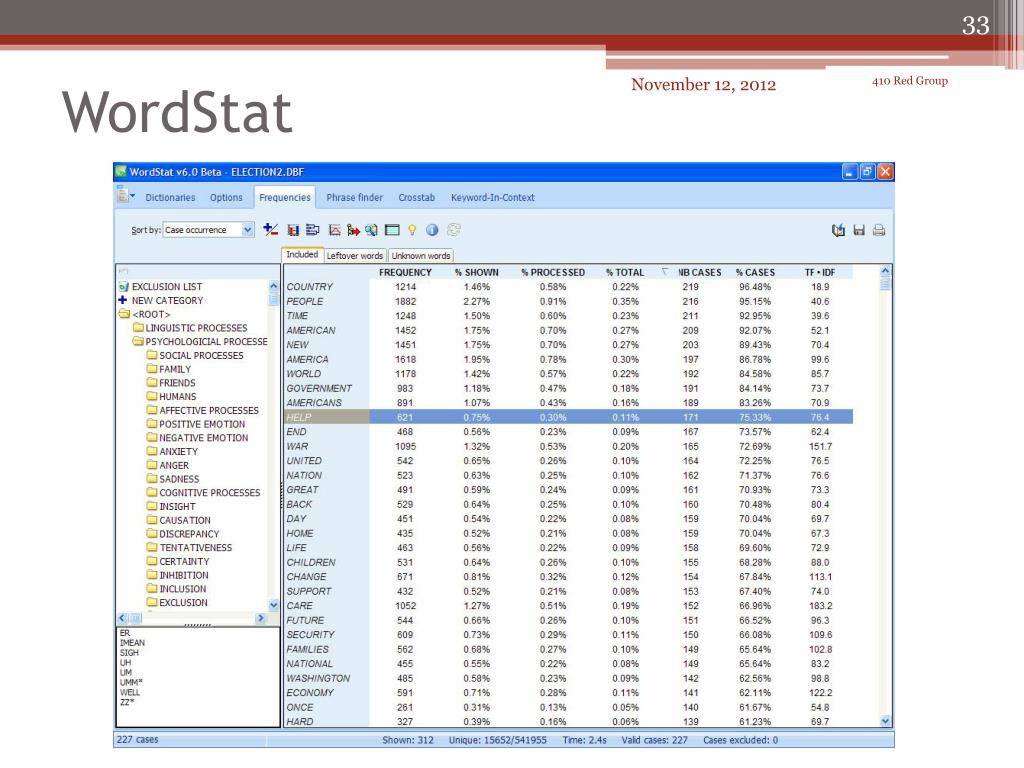Click the export table icon at right
Screen dimensions: 1024x768
click(x=839, y=230)
